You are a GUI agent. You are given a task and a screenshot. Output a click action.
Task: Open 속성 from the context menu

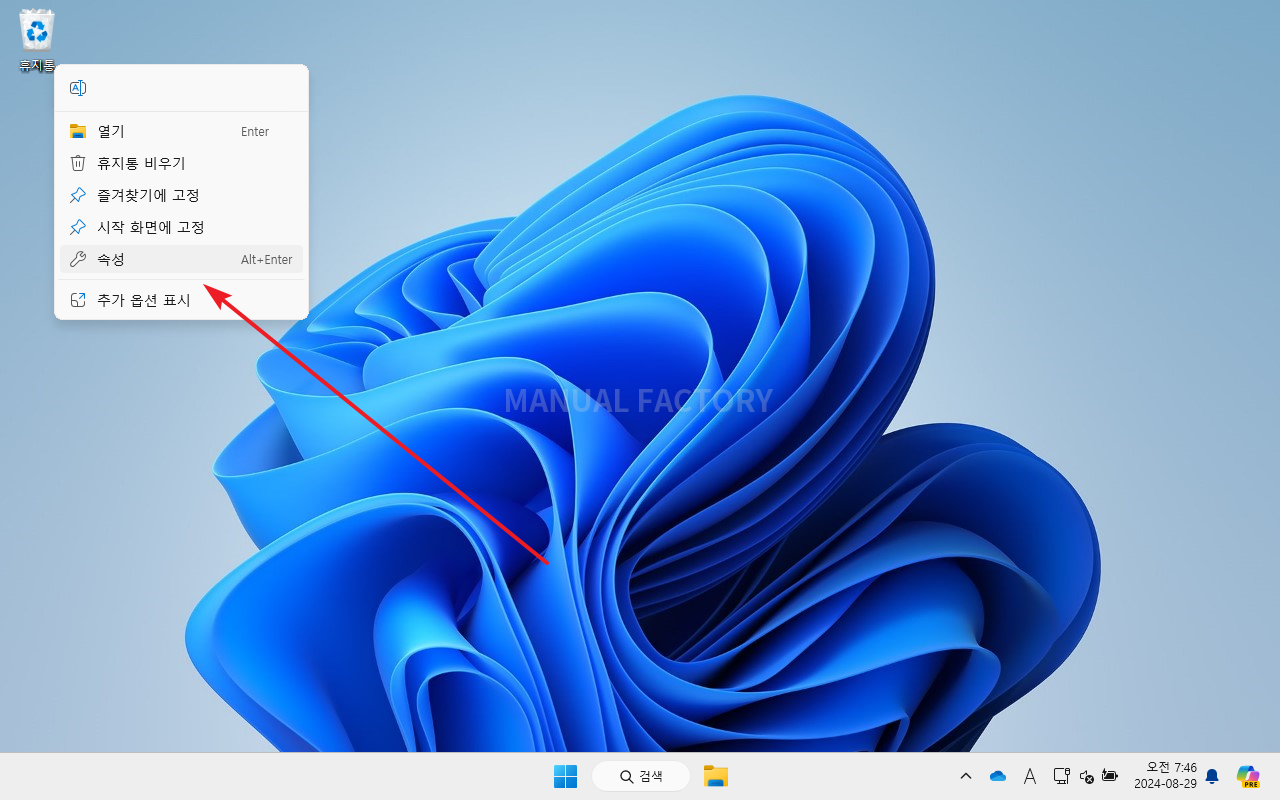[181, 259]
